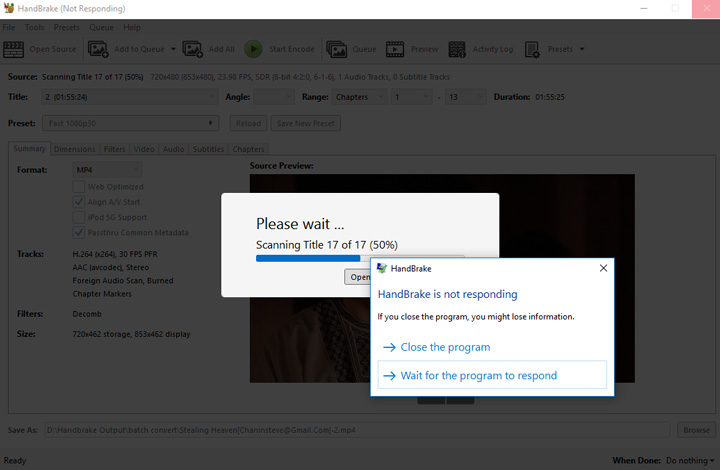Click the Save New Preset button
The height and width of the screenshot is (470, 720).
(x=306, y=123)
